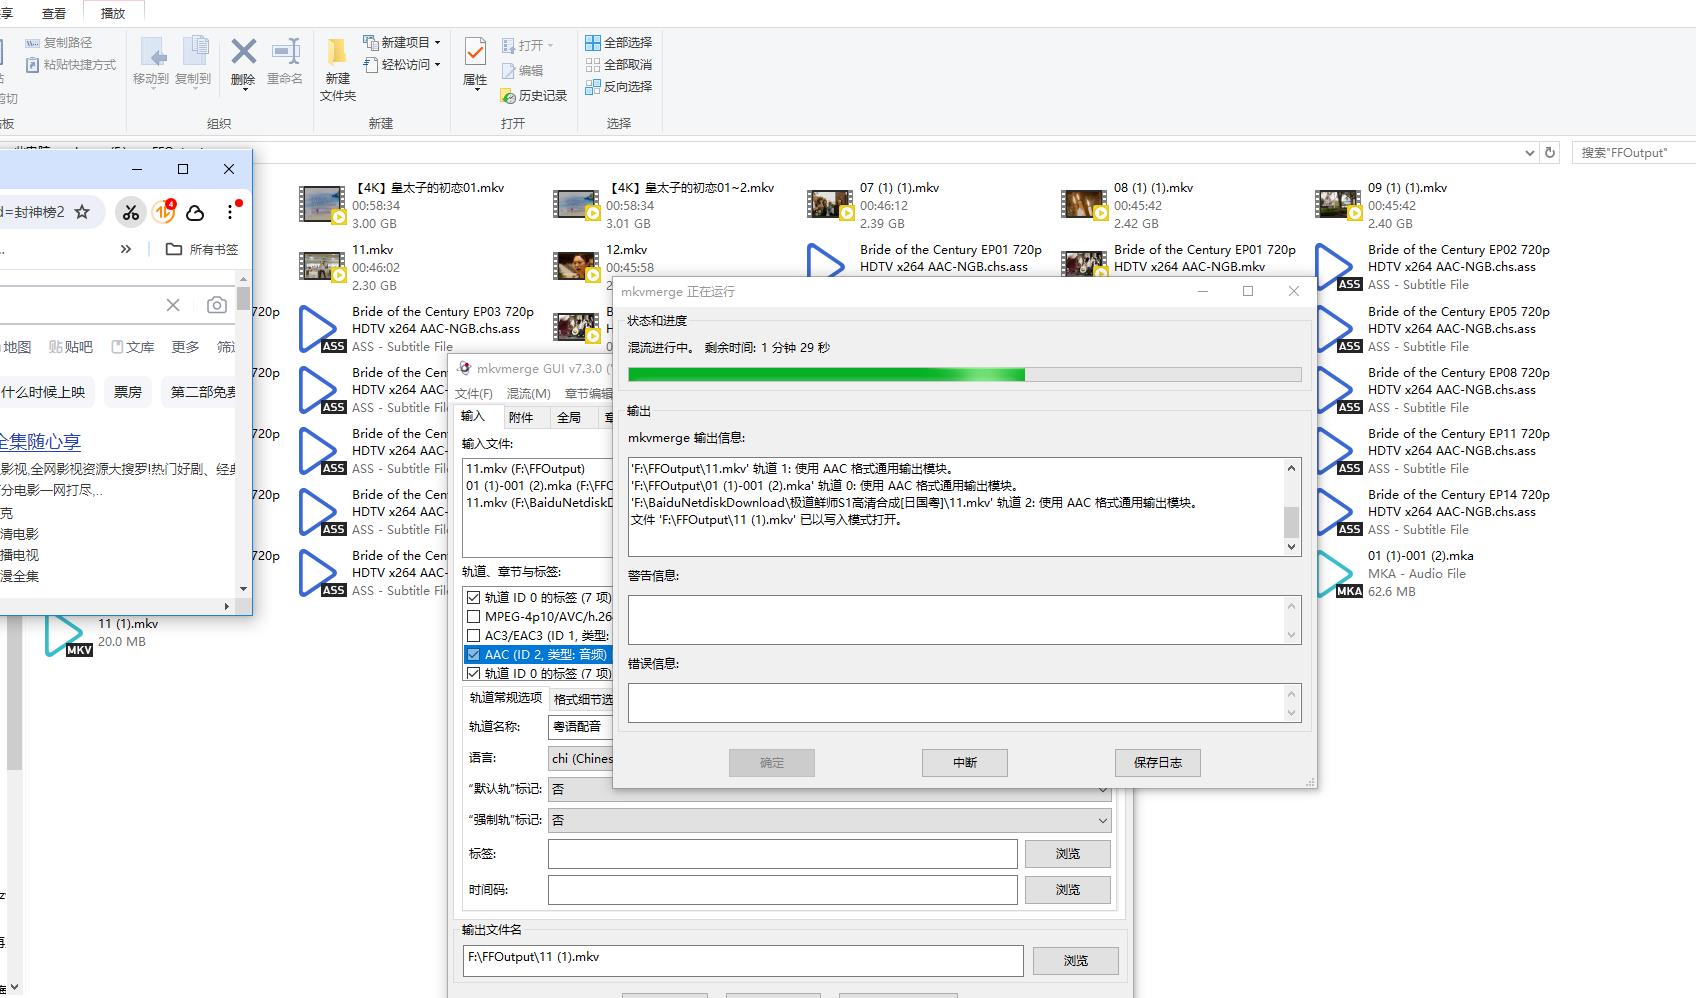Open the 混流(M) menu

(528, 394)
